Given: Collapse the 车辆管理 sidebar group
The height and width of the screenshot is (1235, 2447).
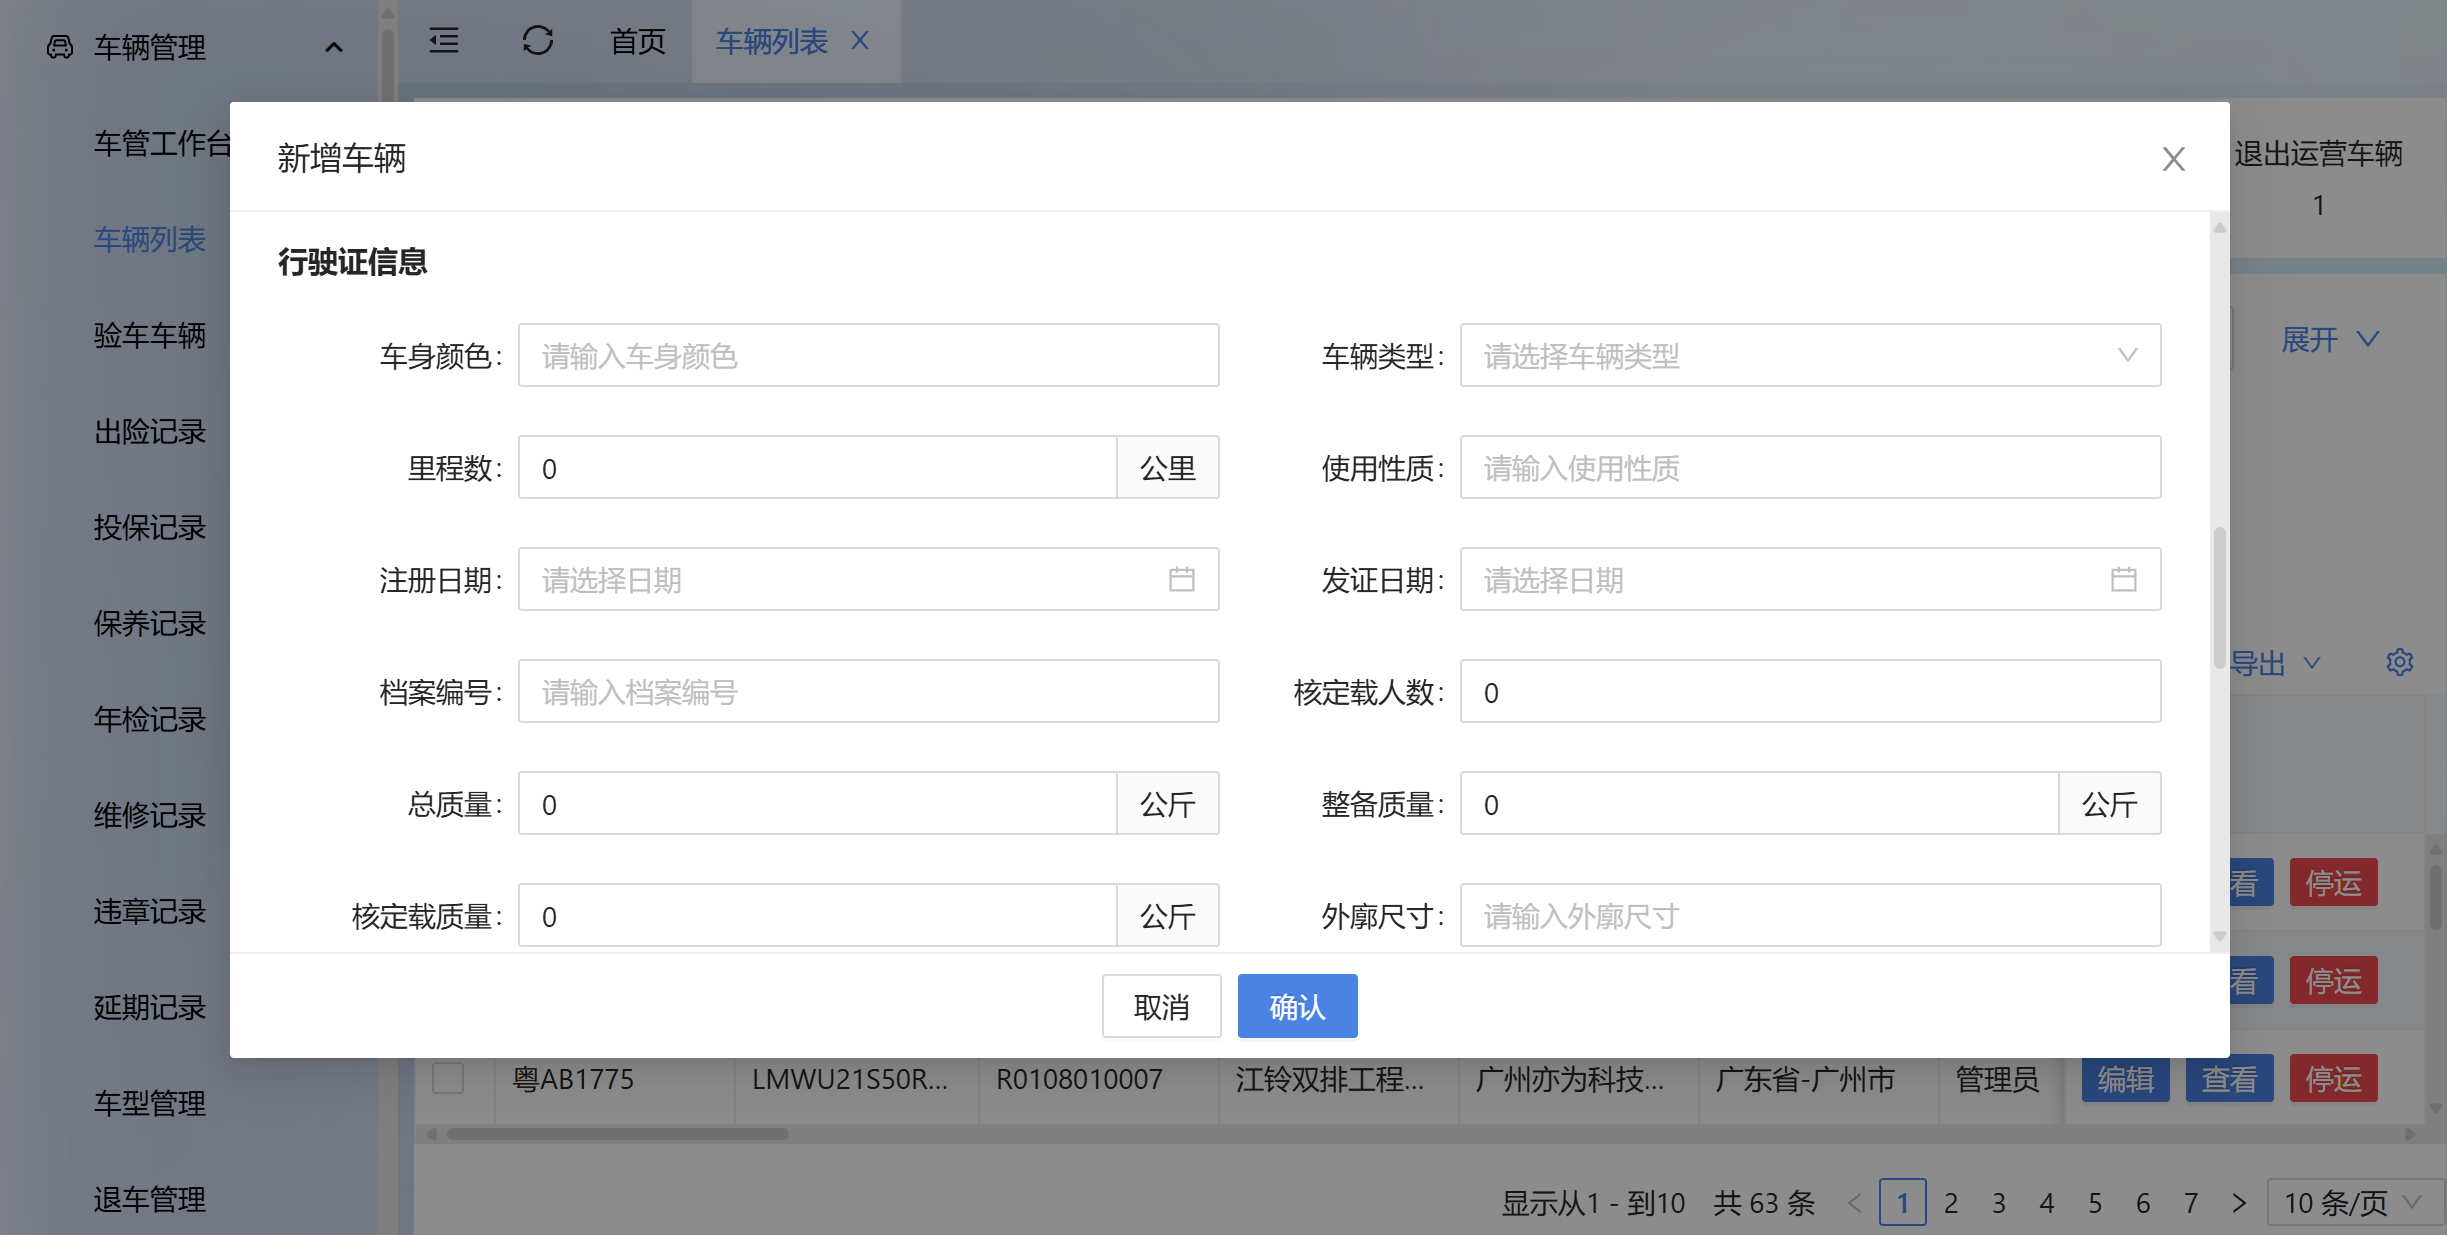Looking at the screenshot, I should pyautogui.click(x=334, y=47).
